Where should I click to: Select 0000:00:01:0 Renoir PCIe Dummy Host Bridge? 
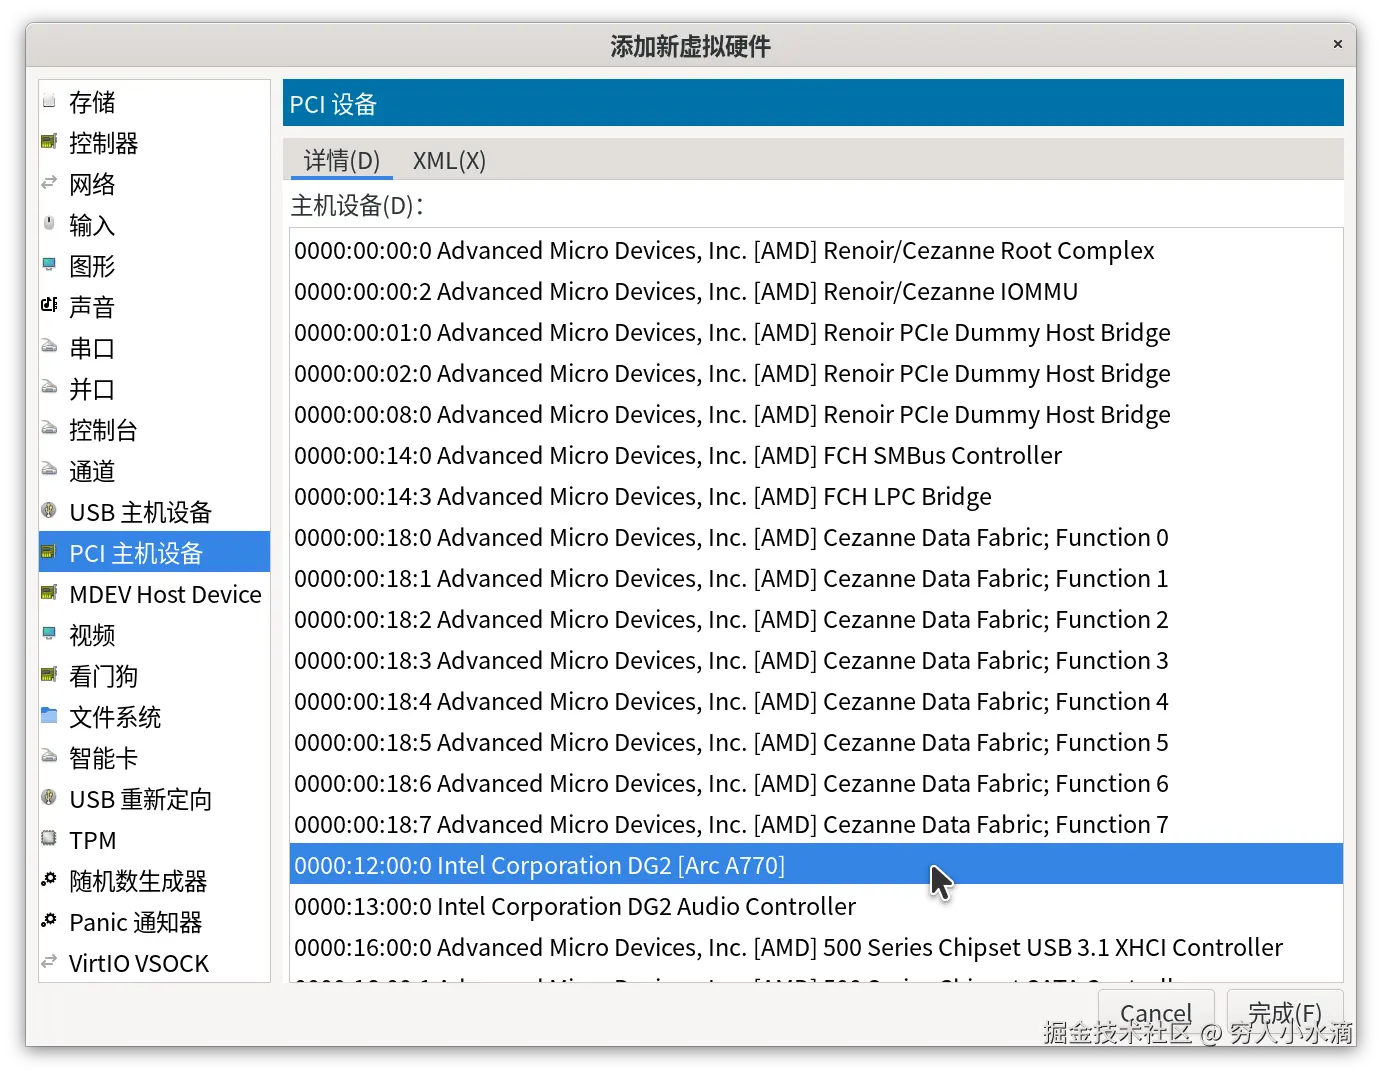click(816, 332)
